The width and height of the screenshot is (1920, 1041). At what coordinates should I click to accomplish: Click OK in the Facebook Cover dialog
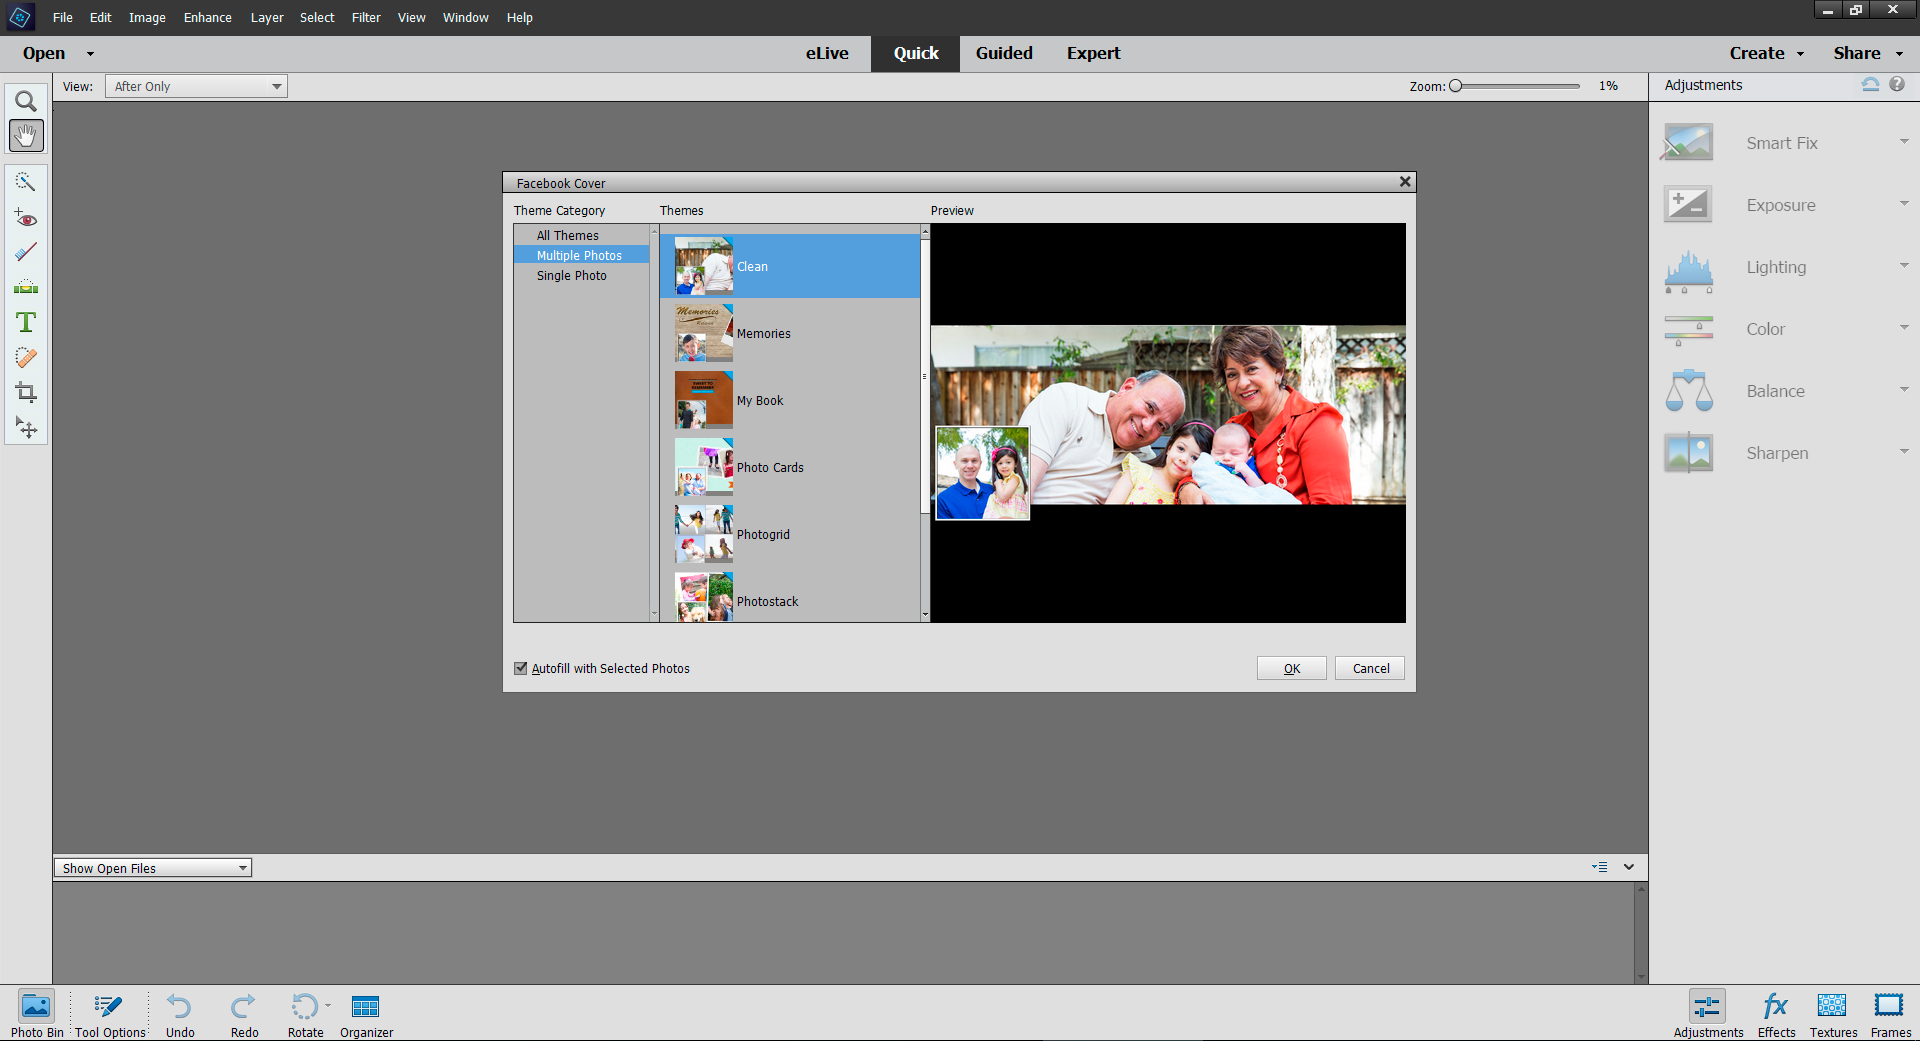tap(1291, 668)
